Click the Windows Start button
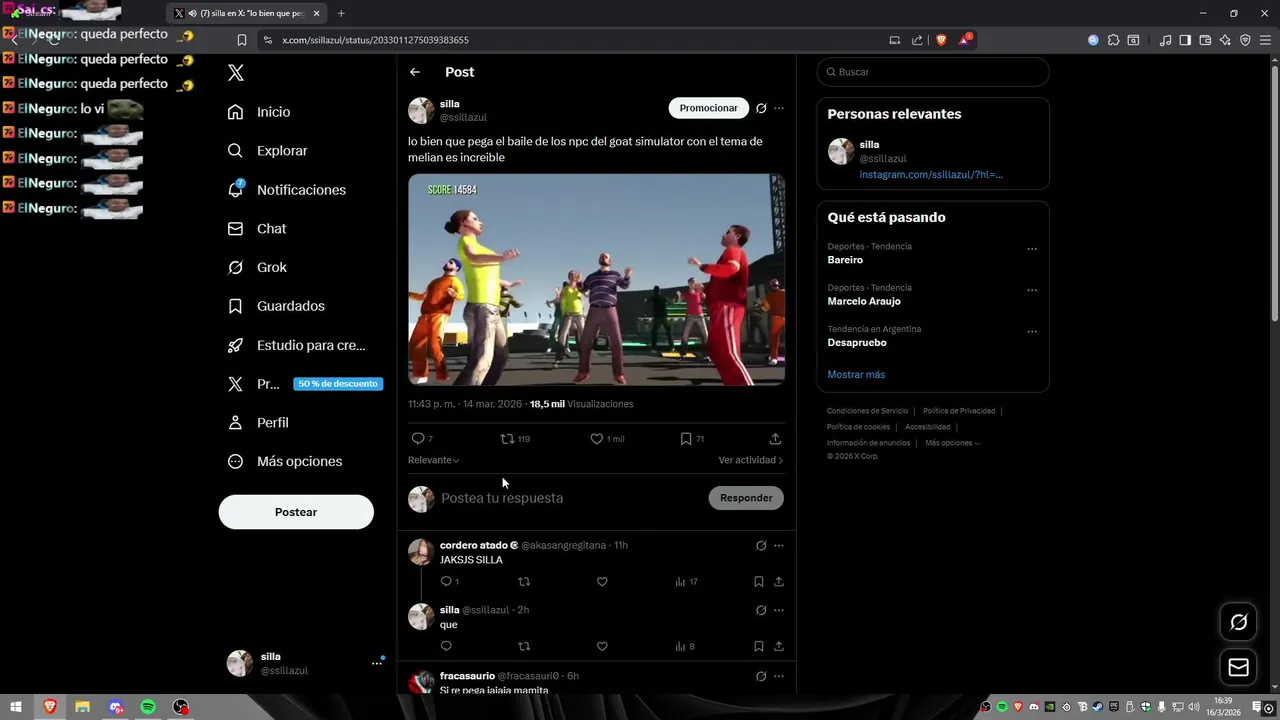Viewport: 1280px width, 720px height. pos(16,707)
